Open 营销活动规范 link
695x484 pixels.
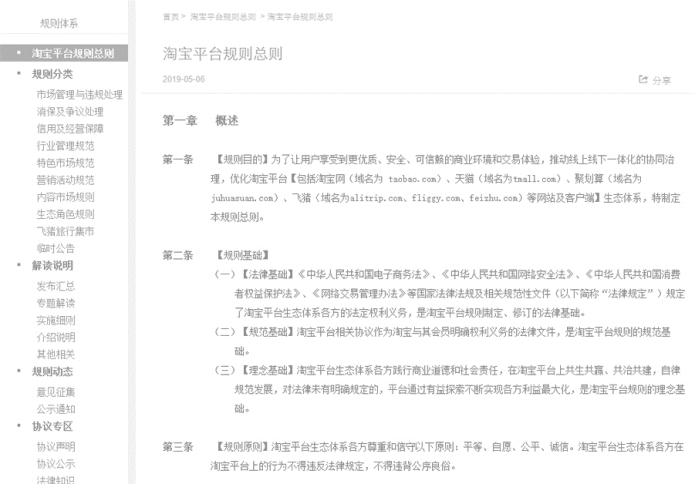pyautogui.click(x=66, y=180)
